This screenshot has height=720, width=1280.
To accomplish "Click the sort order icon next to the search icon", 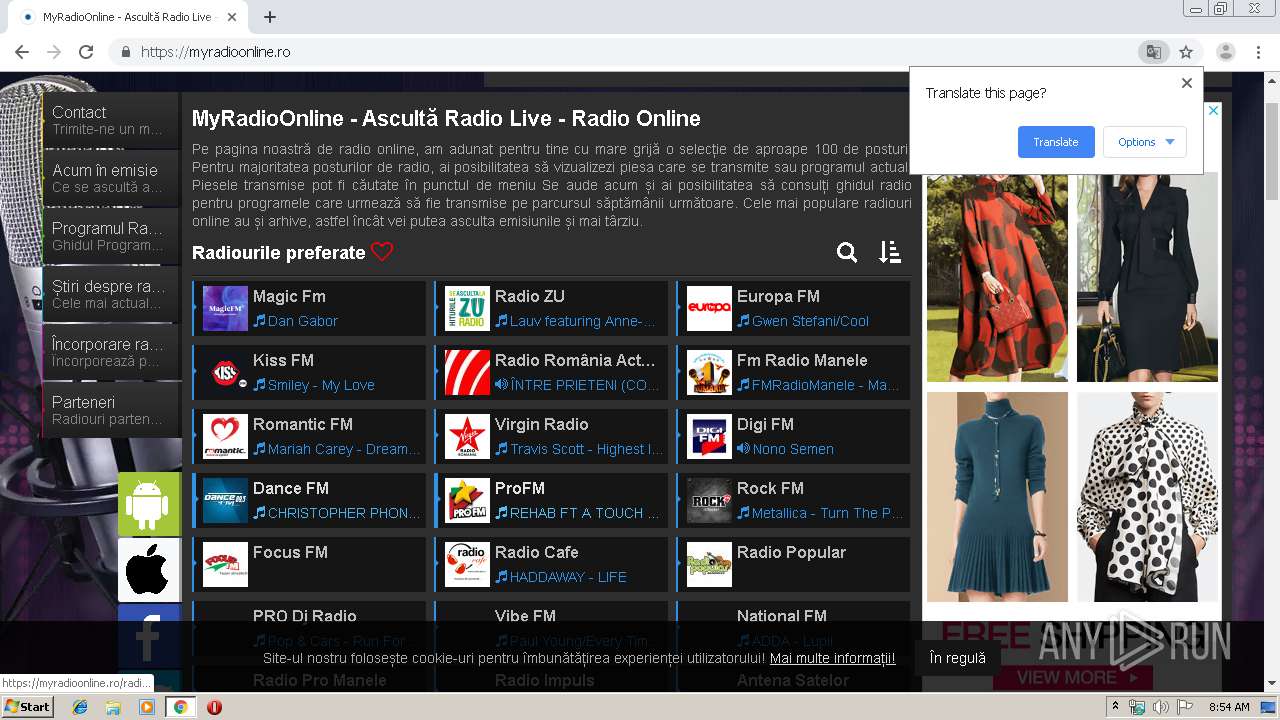I will [890, 253].
